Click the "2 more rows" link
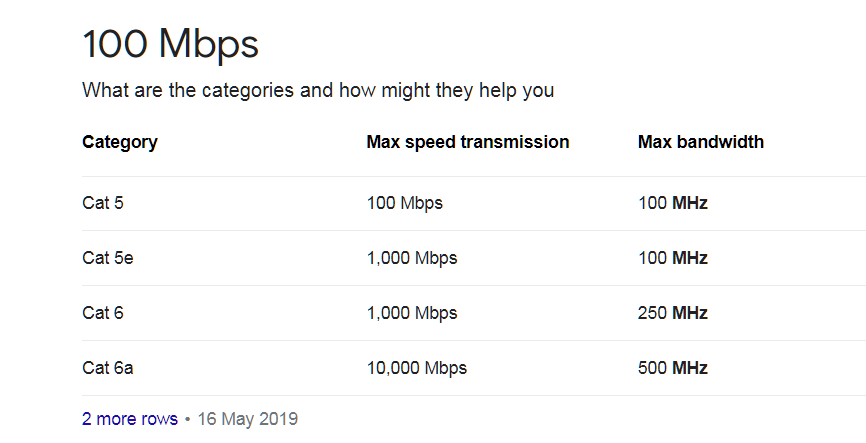 pos(129,419)
